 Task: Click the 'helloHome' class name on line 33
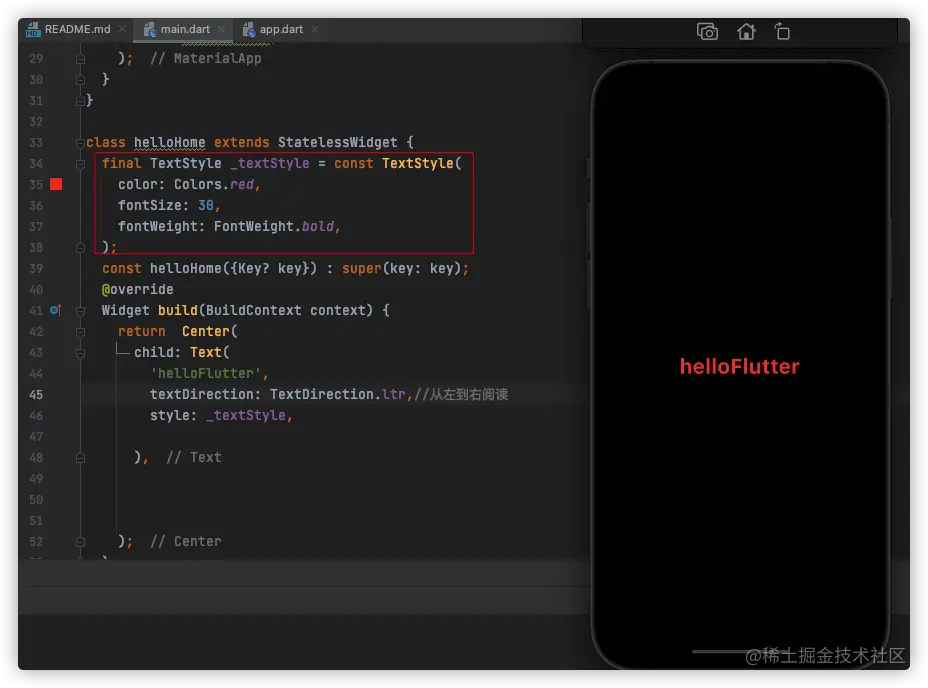[169, 142]
